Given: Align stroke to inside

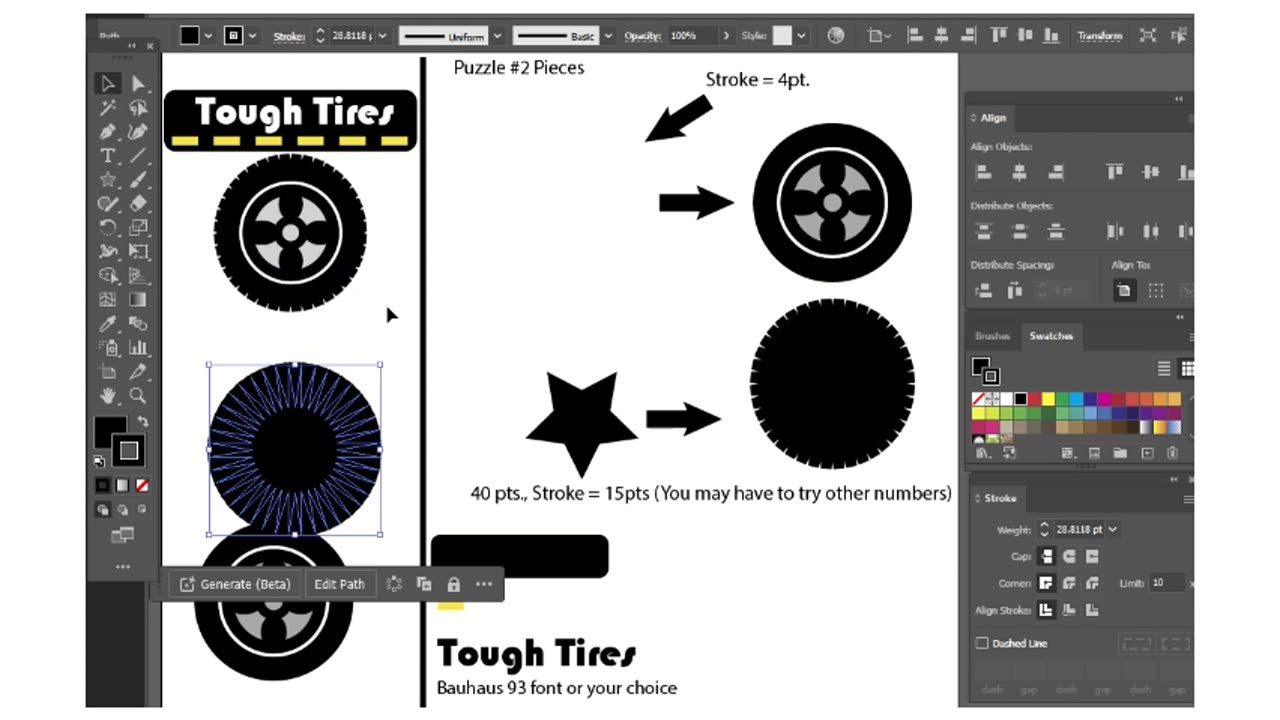Looking at the screenshot, I should tap(1069, 609).
